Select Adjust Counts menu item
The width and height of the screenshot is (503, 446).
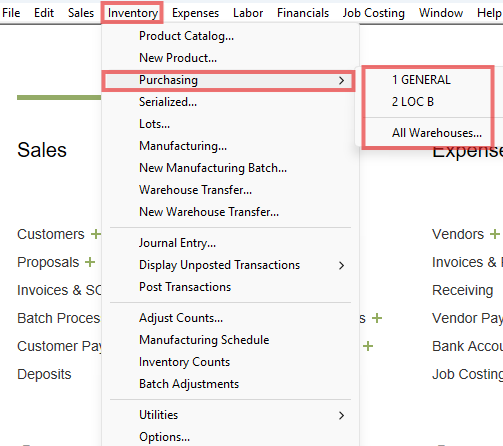[x=181, y=318]
